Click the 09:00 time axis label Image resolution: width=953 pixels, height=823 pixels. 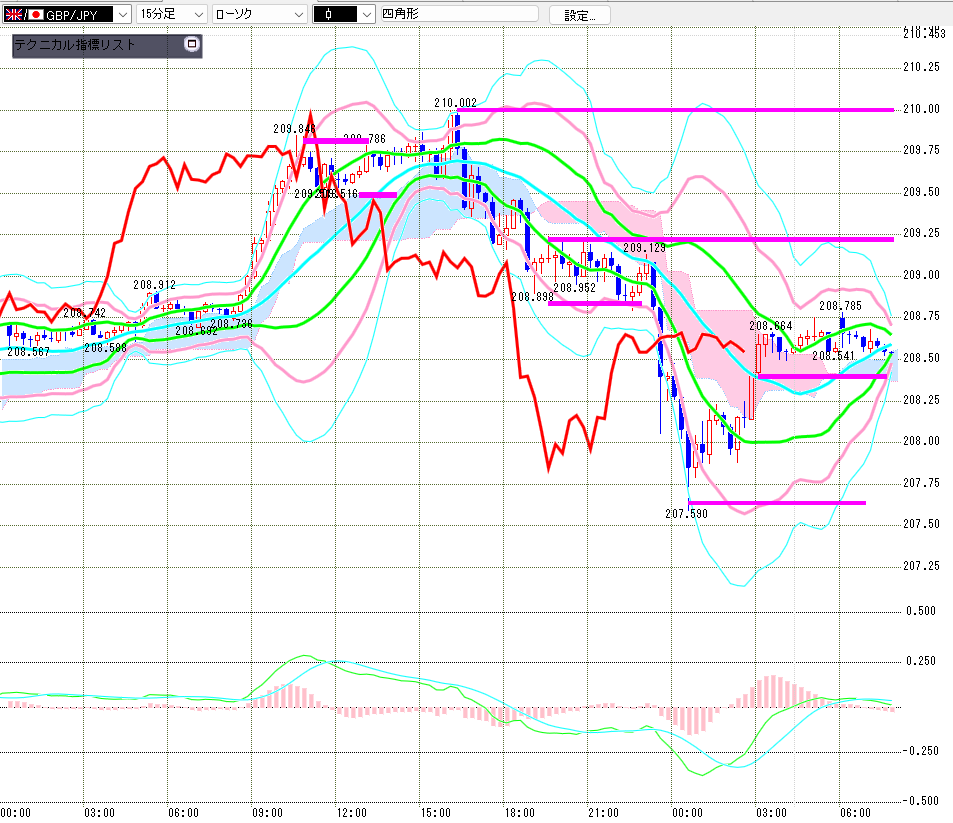(267, 813)
